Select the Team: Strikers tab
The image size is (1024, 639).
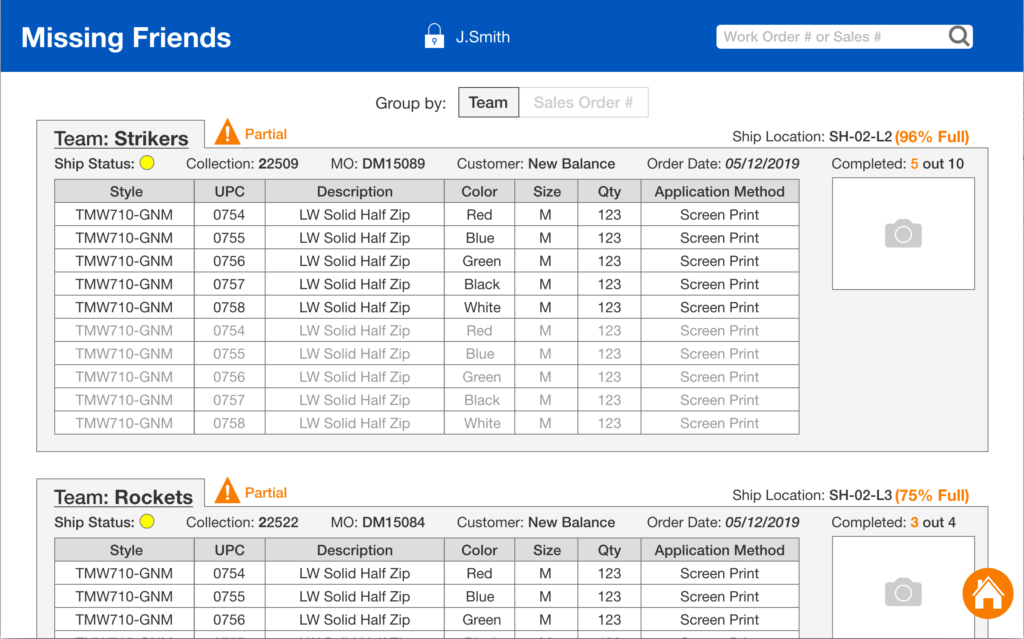point(121,138)
